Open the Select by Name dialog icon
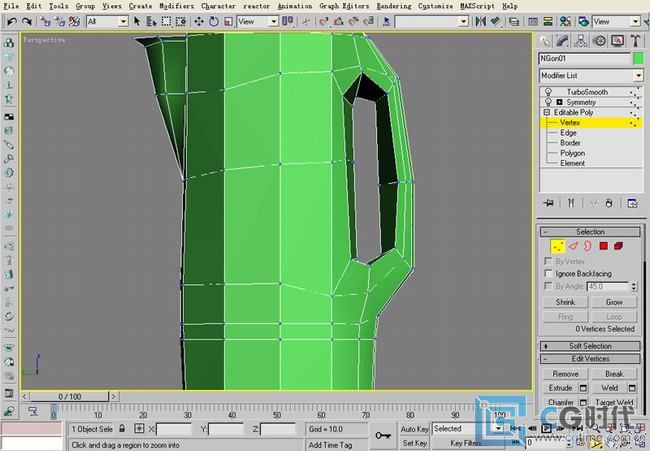This screenshot has width=650, height=451. pyautogui.click(x=151, y=21)
